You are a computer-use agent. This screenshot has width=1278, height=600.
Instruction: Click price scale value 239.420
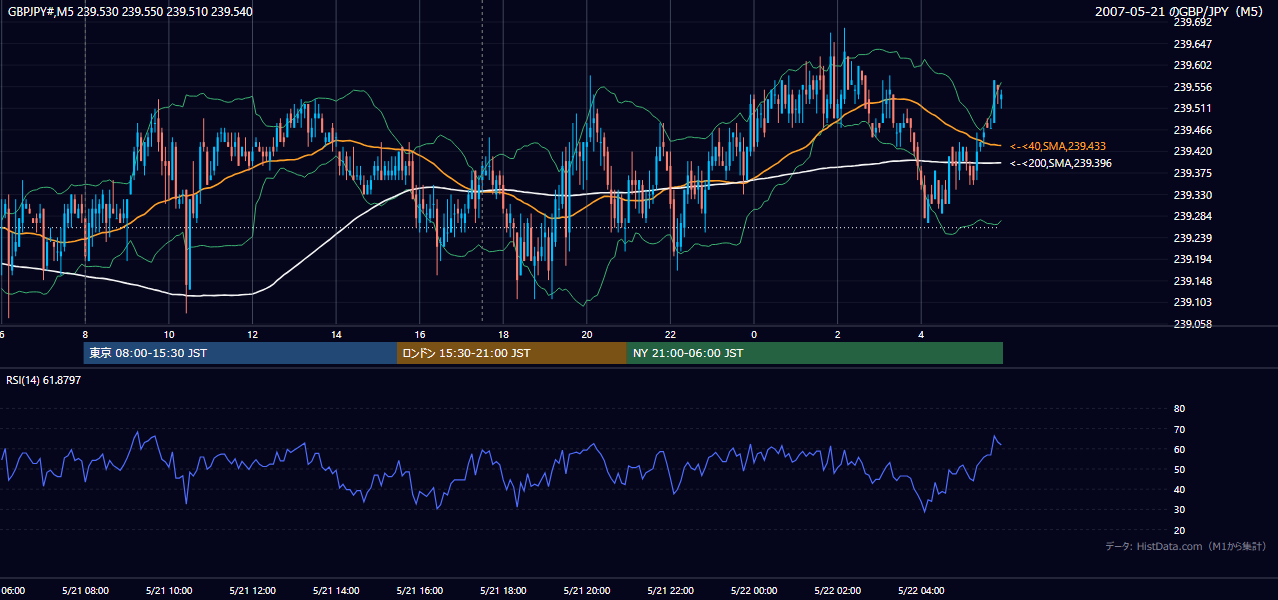(x=1192, y=152)
